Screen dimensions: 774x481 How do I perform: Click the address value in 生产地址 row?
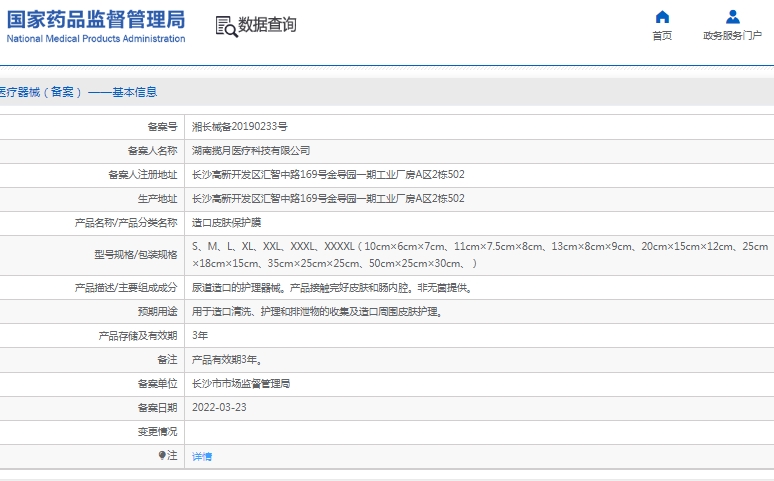[x=328, y=199]
